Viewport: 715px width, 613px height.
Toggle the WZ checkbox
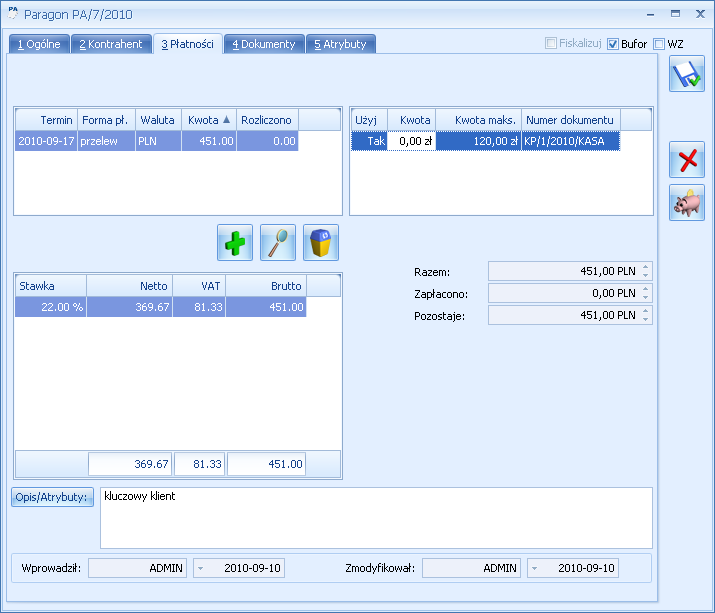[659, 44]
